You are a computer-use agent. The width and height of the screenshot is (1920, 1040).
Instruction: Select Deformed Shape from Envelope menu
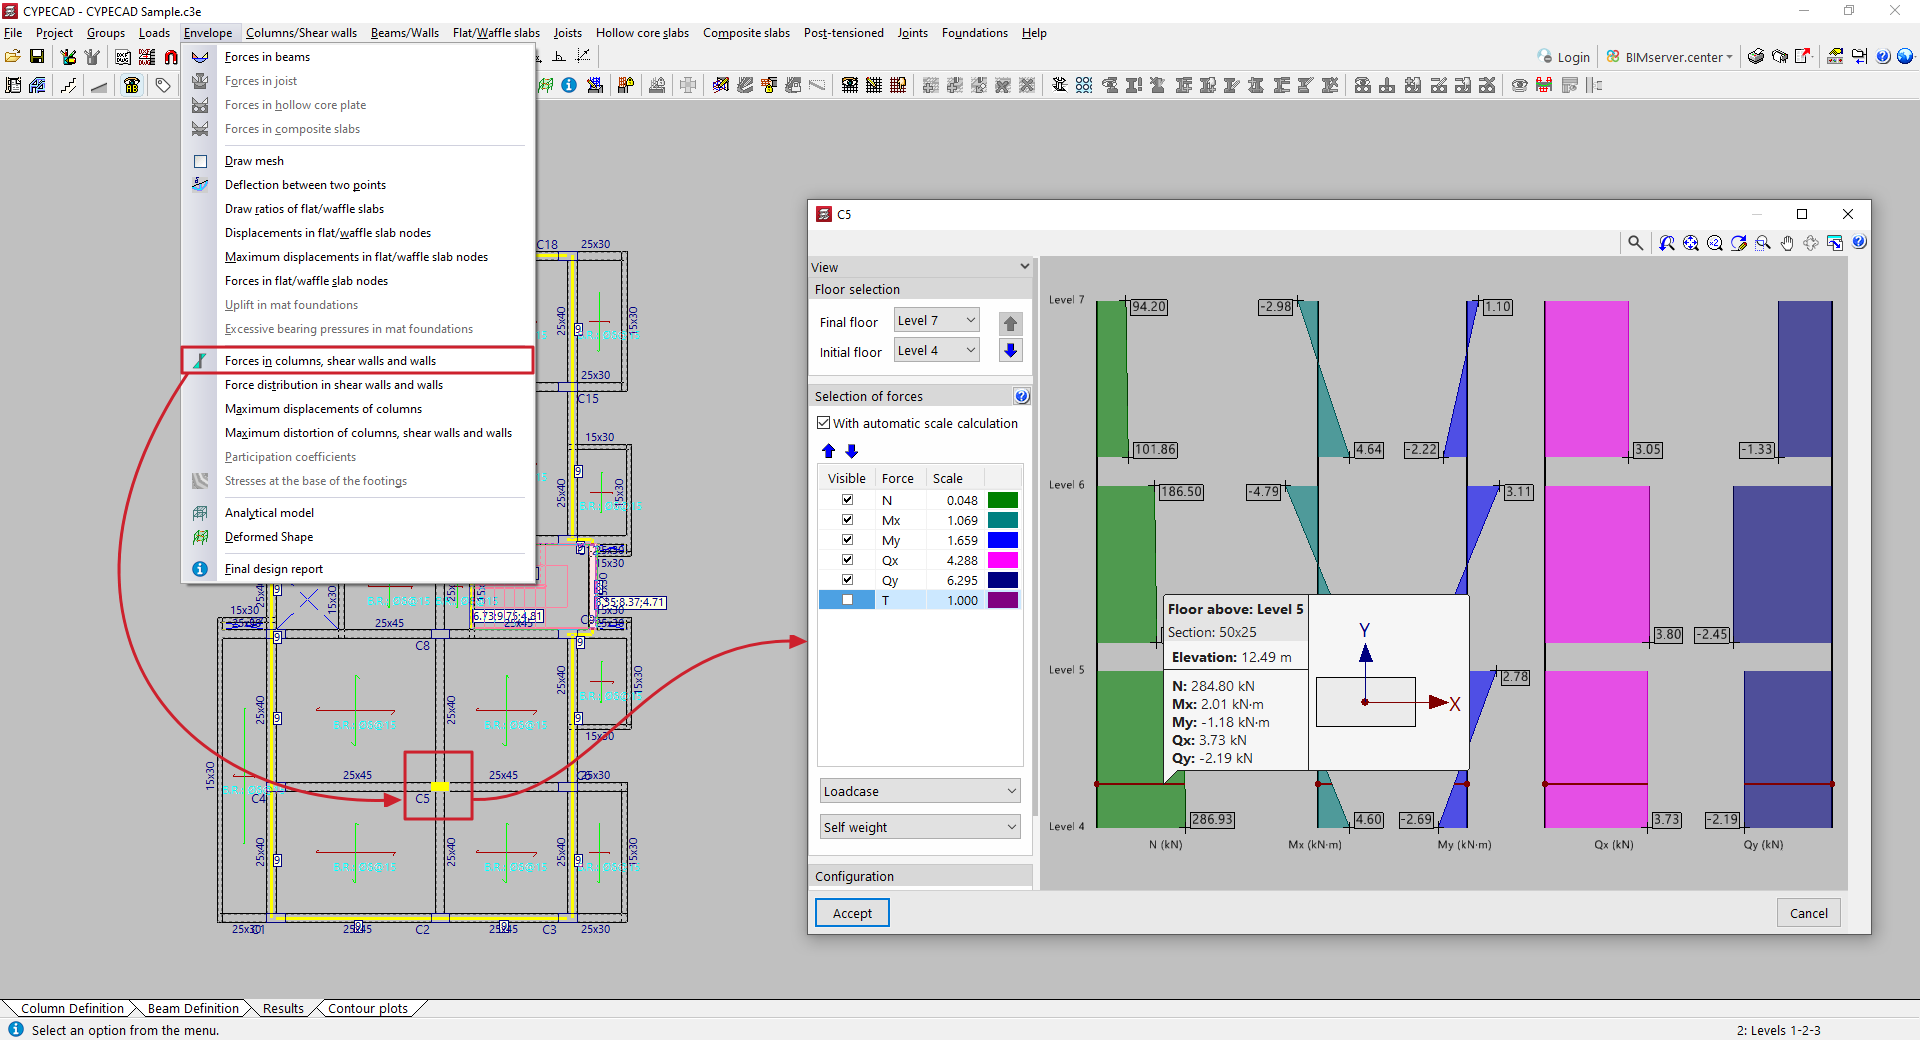(x=268, y=537)
